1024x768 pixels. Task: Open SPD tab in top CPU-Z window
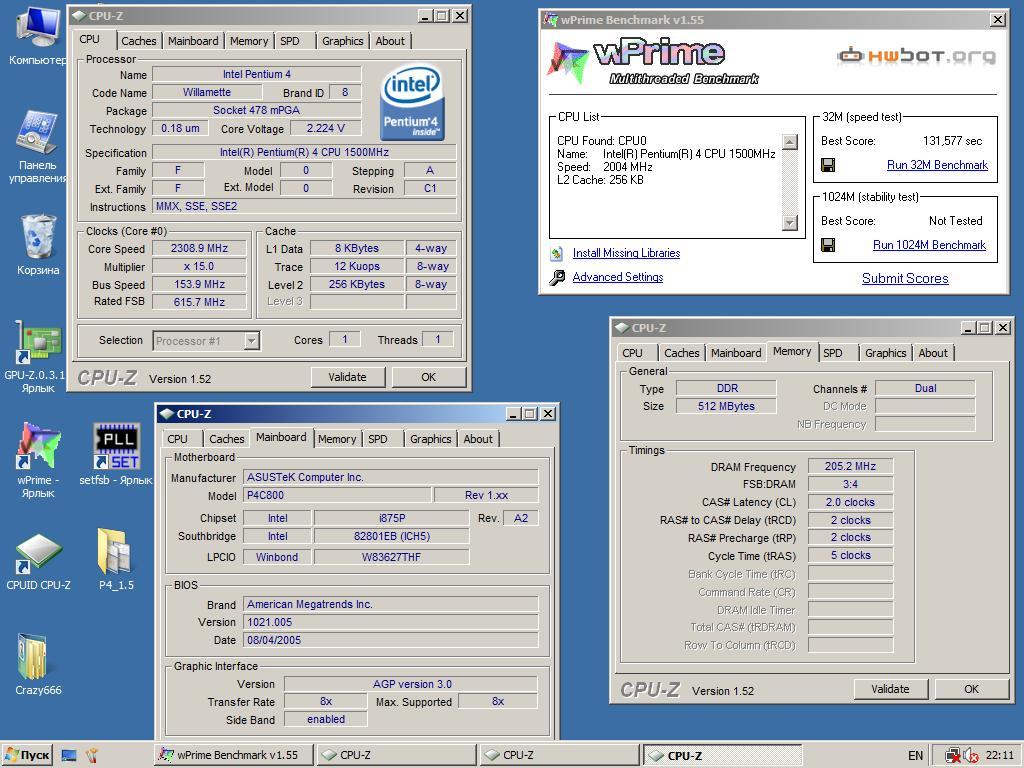coord(290,40)
